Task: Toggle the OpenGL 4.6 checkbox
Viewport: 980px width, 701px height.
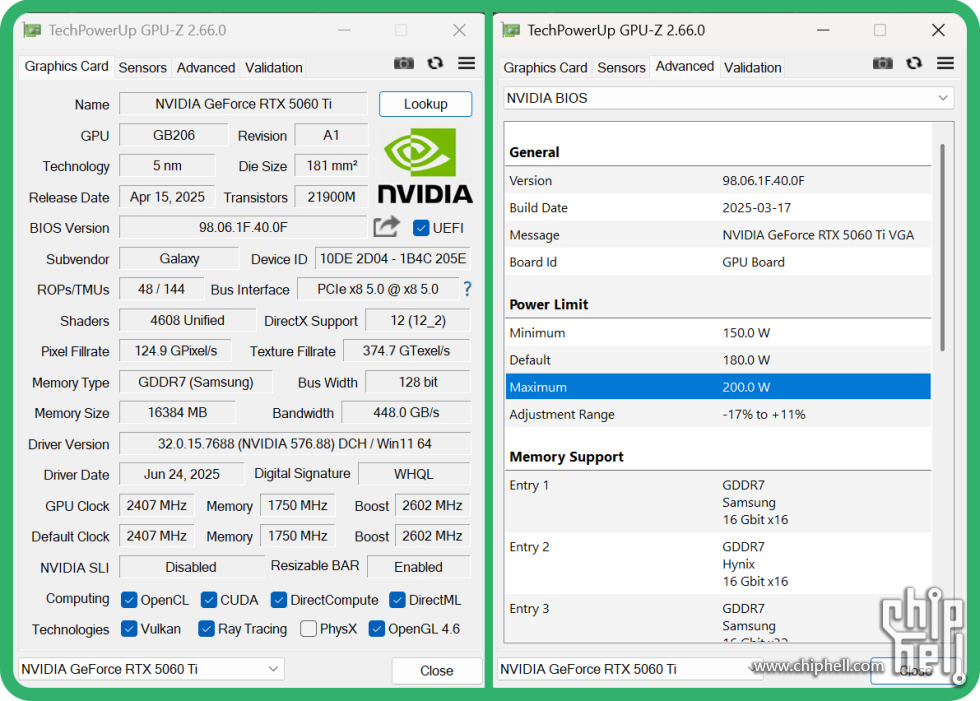Action: (376, 629)
